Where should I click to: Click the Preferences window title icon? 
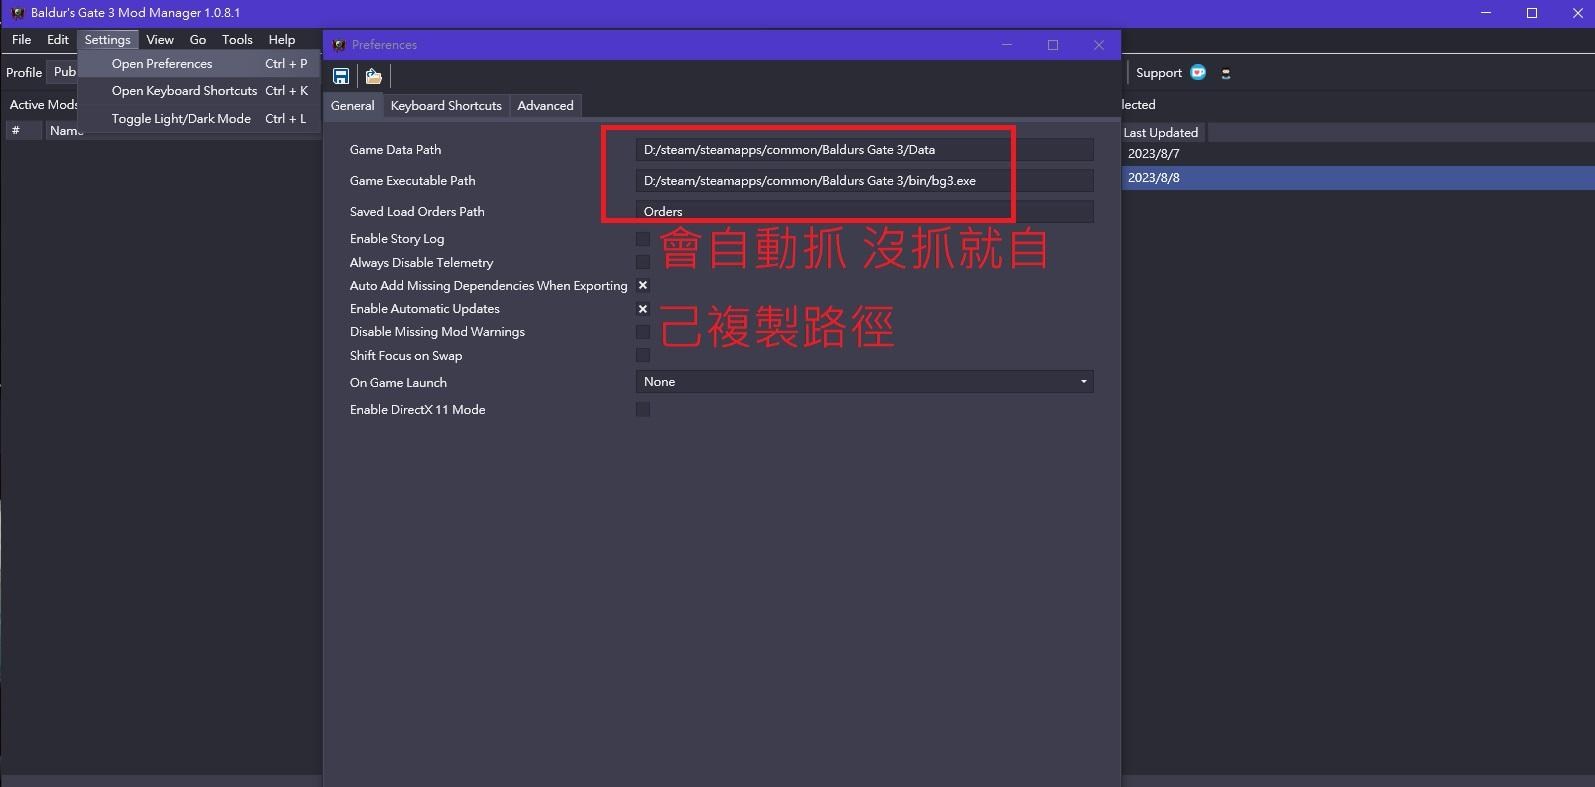click(339, 45)
